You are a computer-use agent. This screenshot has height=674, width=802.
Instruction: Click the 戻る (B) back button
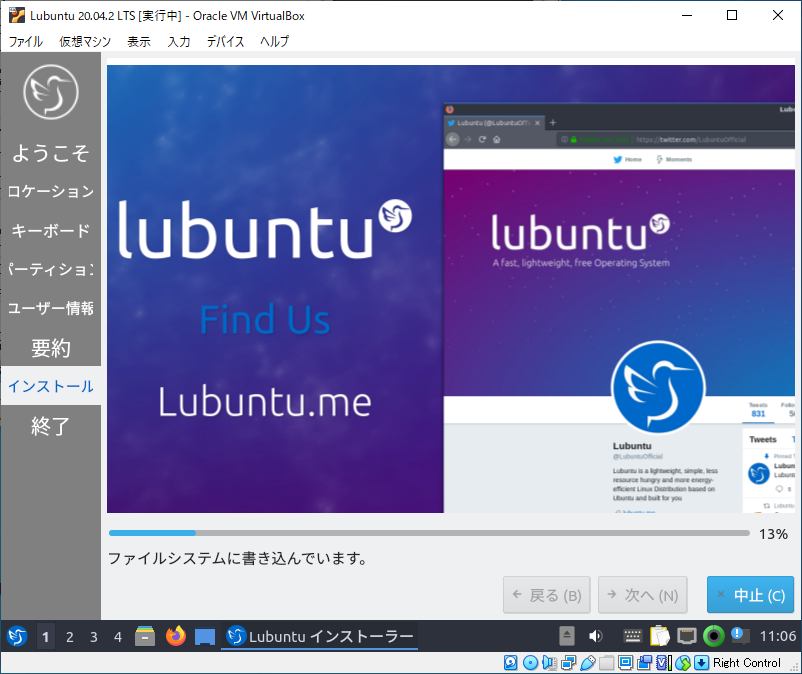[547, 595]
